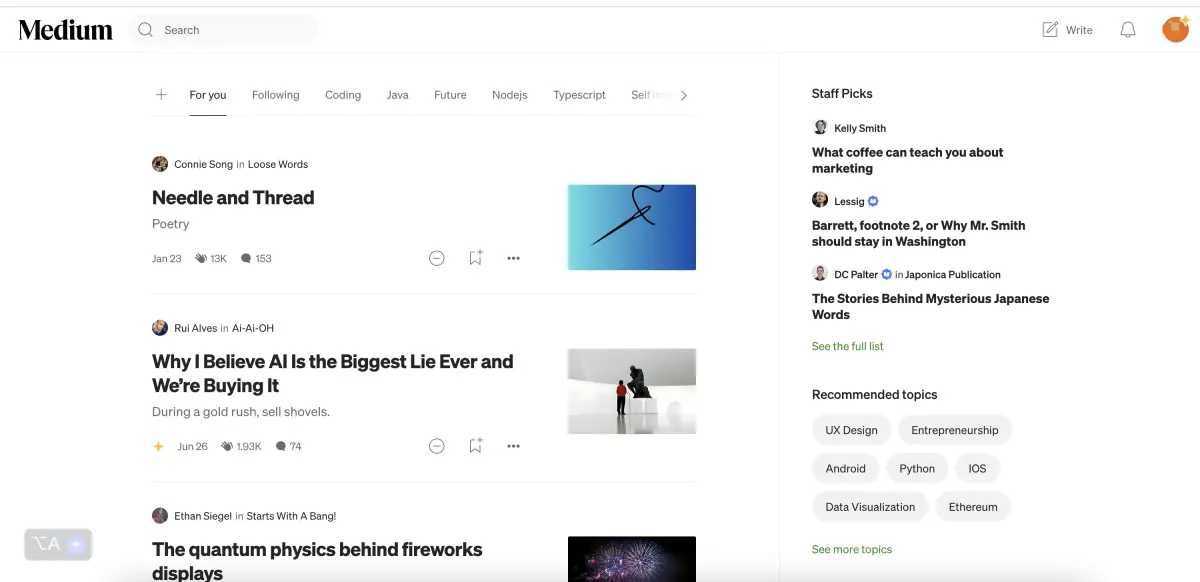
Task: Click DC Palter's avatar
Action: tap(820, 273)
